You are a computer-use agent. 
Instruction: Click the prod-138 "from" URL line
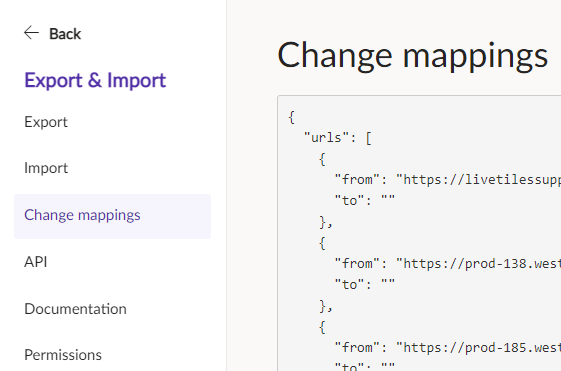click(x=448, y=264)
